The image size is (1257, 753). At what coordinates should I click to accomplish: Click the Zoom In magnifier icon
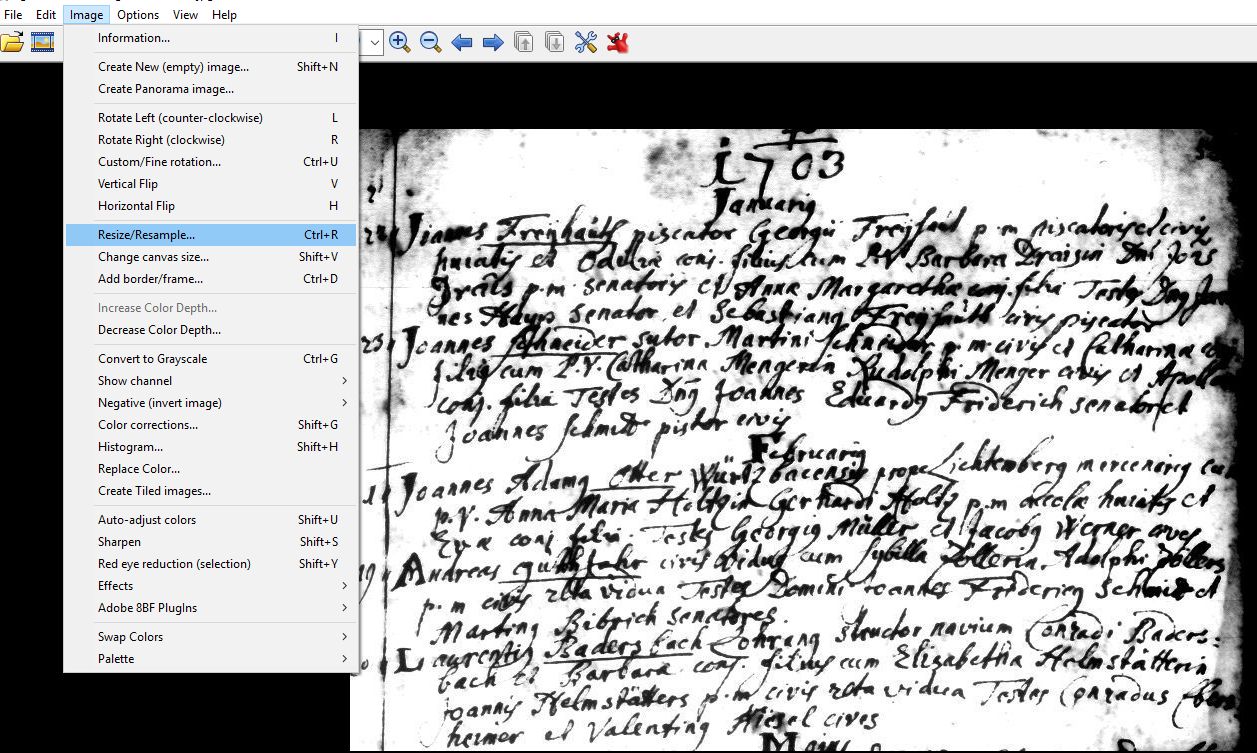pyautogui.click(x=400, y=42)
